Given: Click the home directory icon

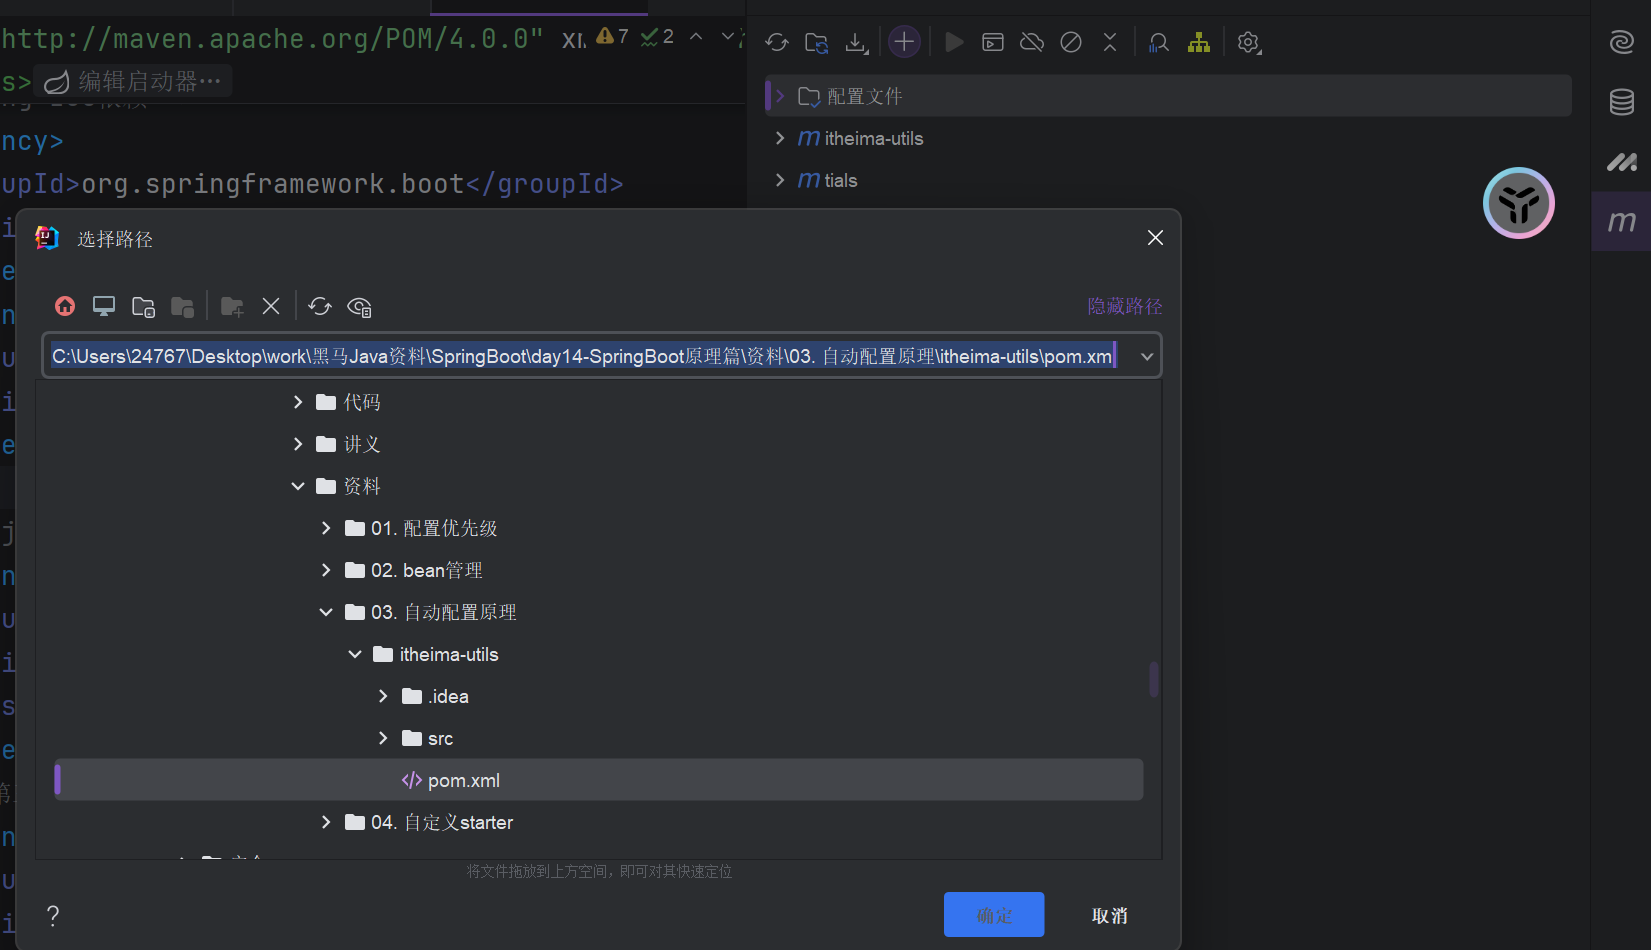Looking at the screenshot, I should (x=65, y=306).
